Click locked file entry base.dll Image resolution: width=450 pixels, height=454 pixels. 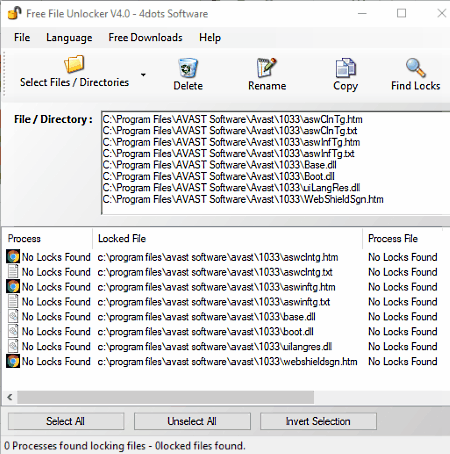[206, 317]
